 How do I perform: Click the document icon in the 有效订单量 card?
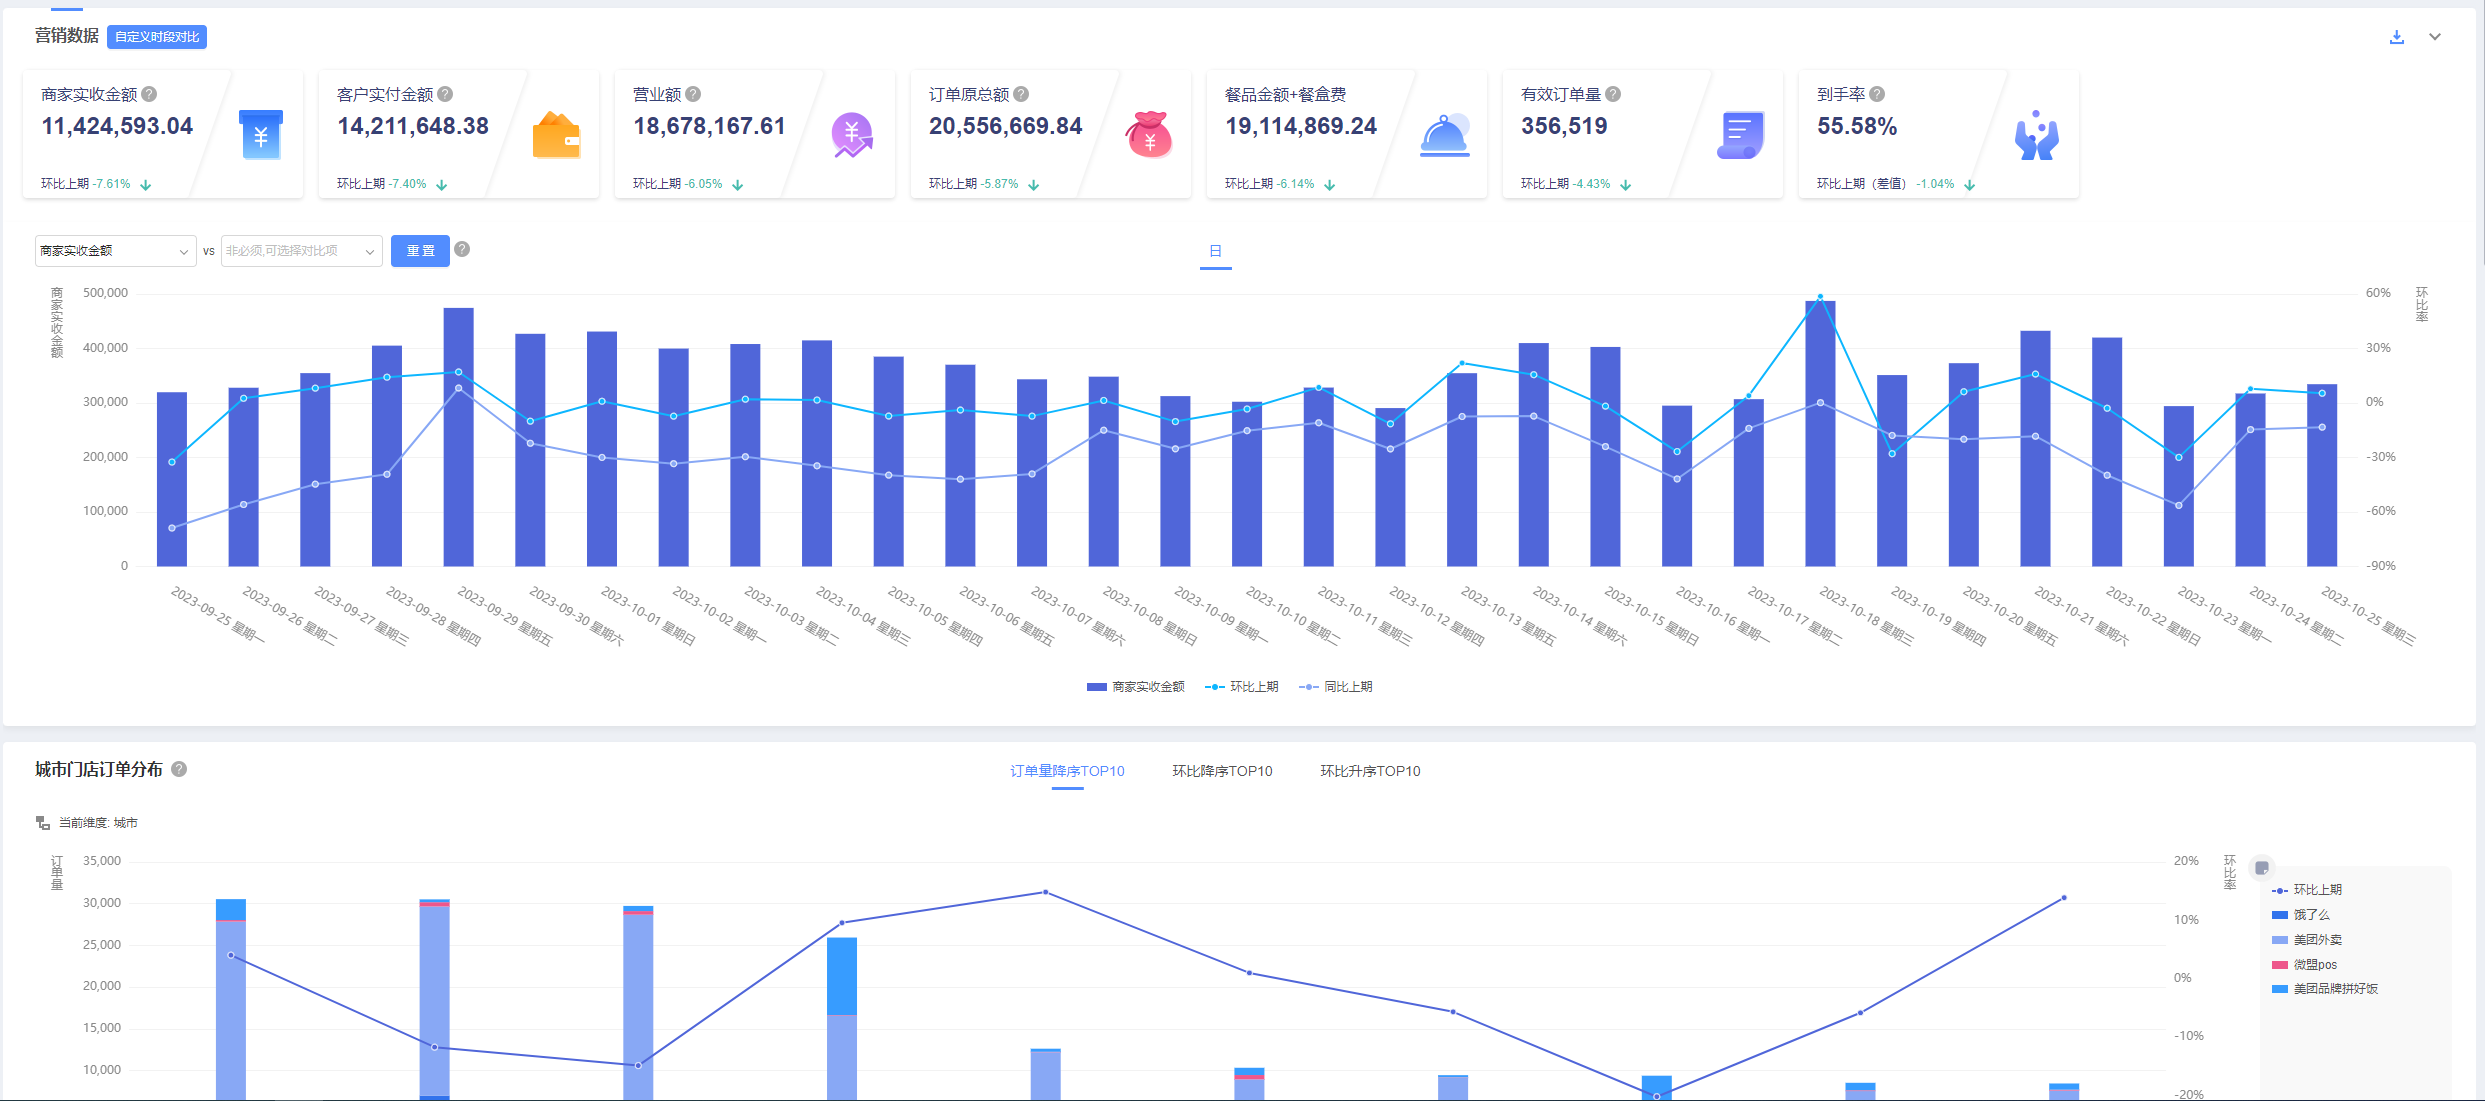click(1741, 136)
